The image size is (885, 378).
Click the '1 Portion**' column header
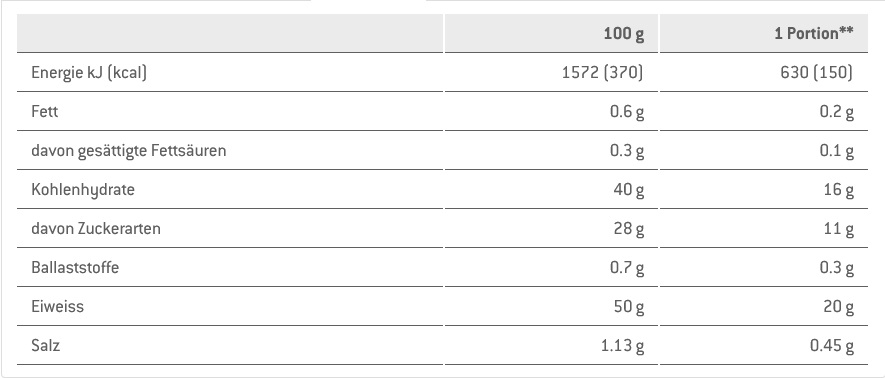pos(813,34)
